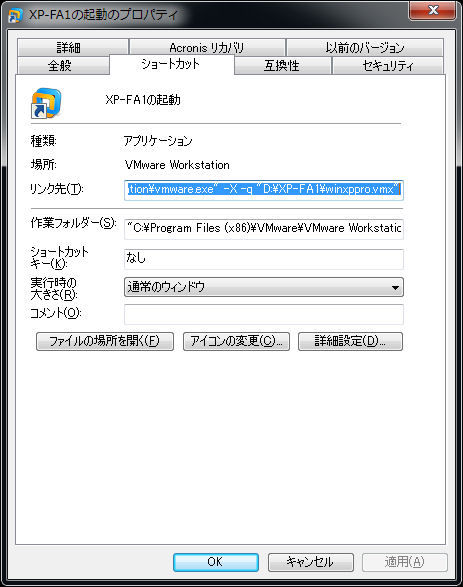Open 詳細設定 advanced settings

coord(350,341)
